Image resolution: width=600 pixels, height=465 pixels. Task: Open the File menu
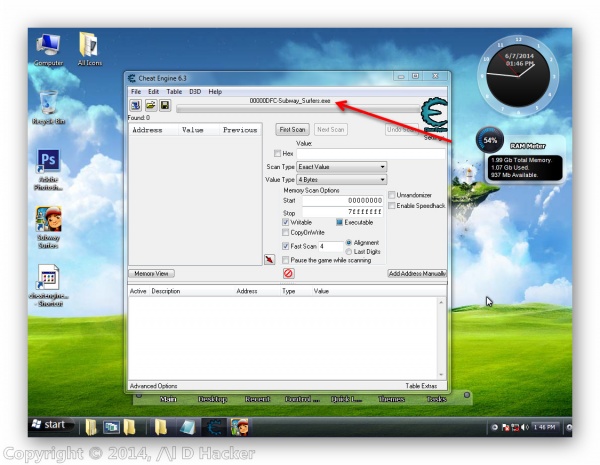pyautogui.click(x=136, y=91)
